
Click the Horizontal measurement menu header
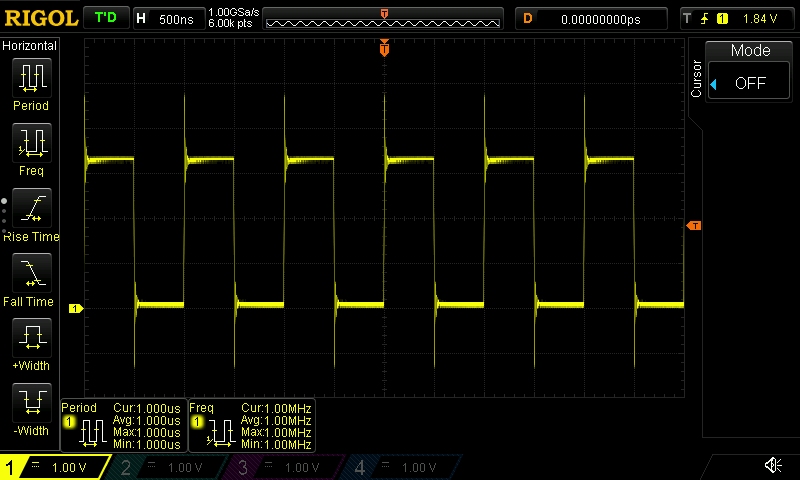[30, 45]
